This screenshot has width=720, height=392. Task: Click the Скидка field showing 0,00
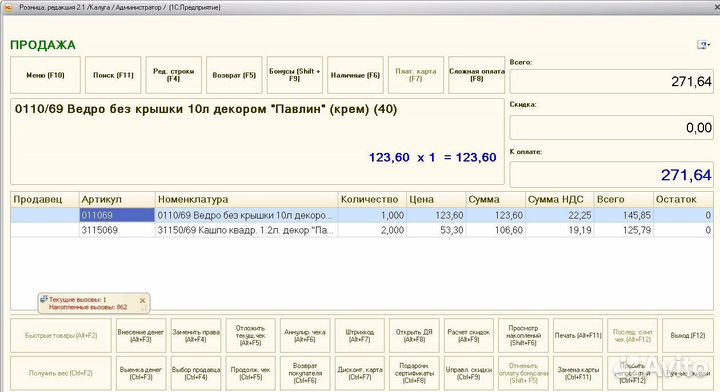(x=612, y=127)
